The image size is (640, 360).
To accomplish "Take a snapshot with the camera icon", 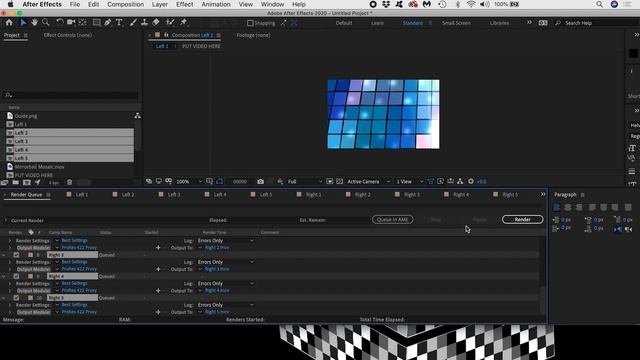I will (x=260, y=181).
